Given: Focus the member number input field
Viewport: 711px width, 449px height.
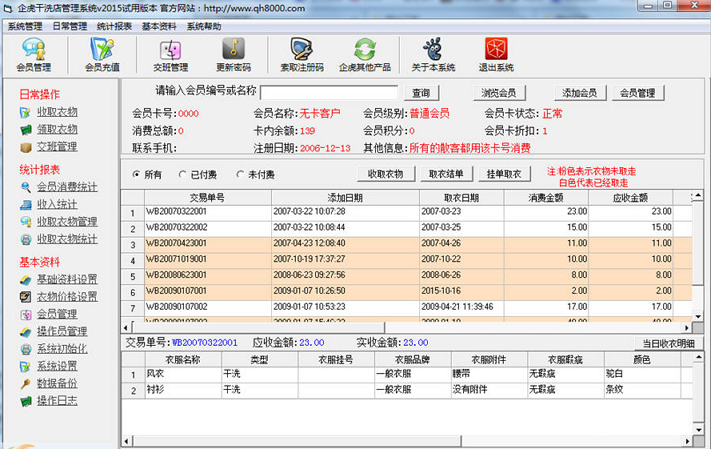Looking at the screenshot, I should click(329, 93).
